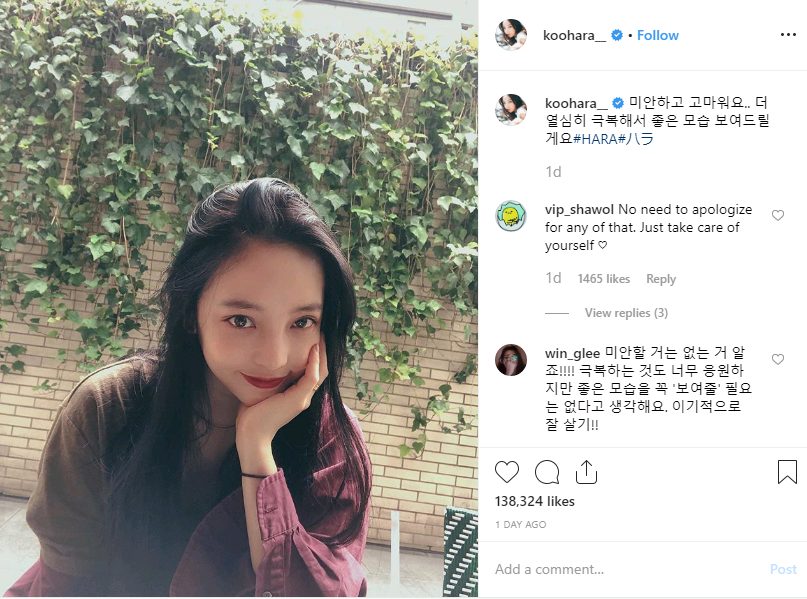The image size is (807, 599).
Task: Save post with the bookmark icon
Action: click(787, 471)
